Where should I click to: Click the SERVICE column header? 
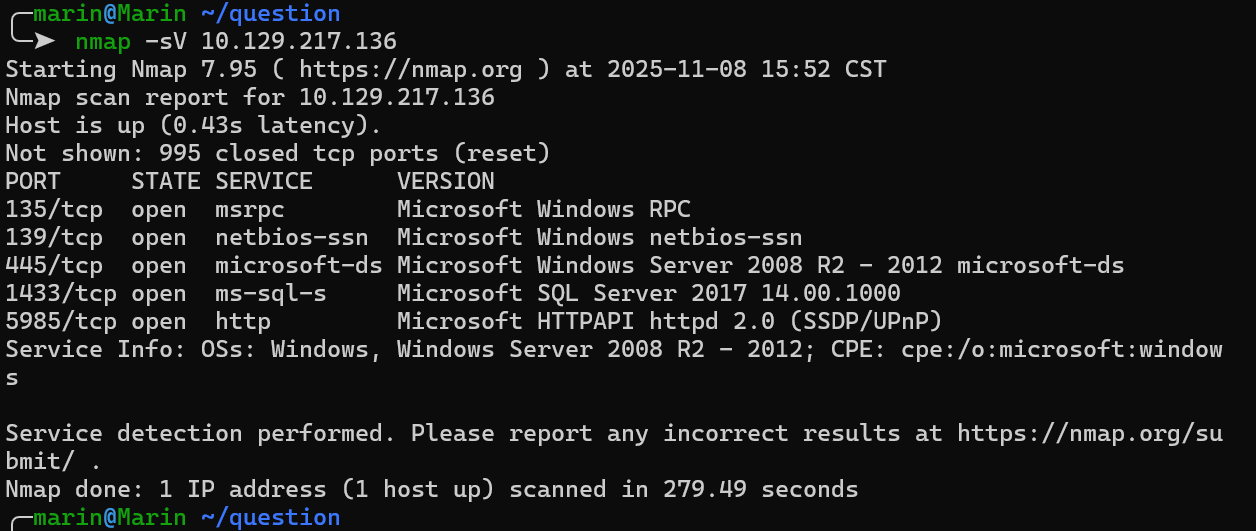(264, 182)
